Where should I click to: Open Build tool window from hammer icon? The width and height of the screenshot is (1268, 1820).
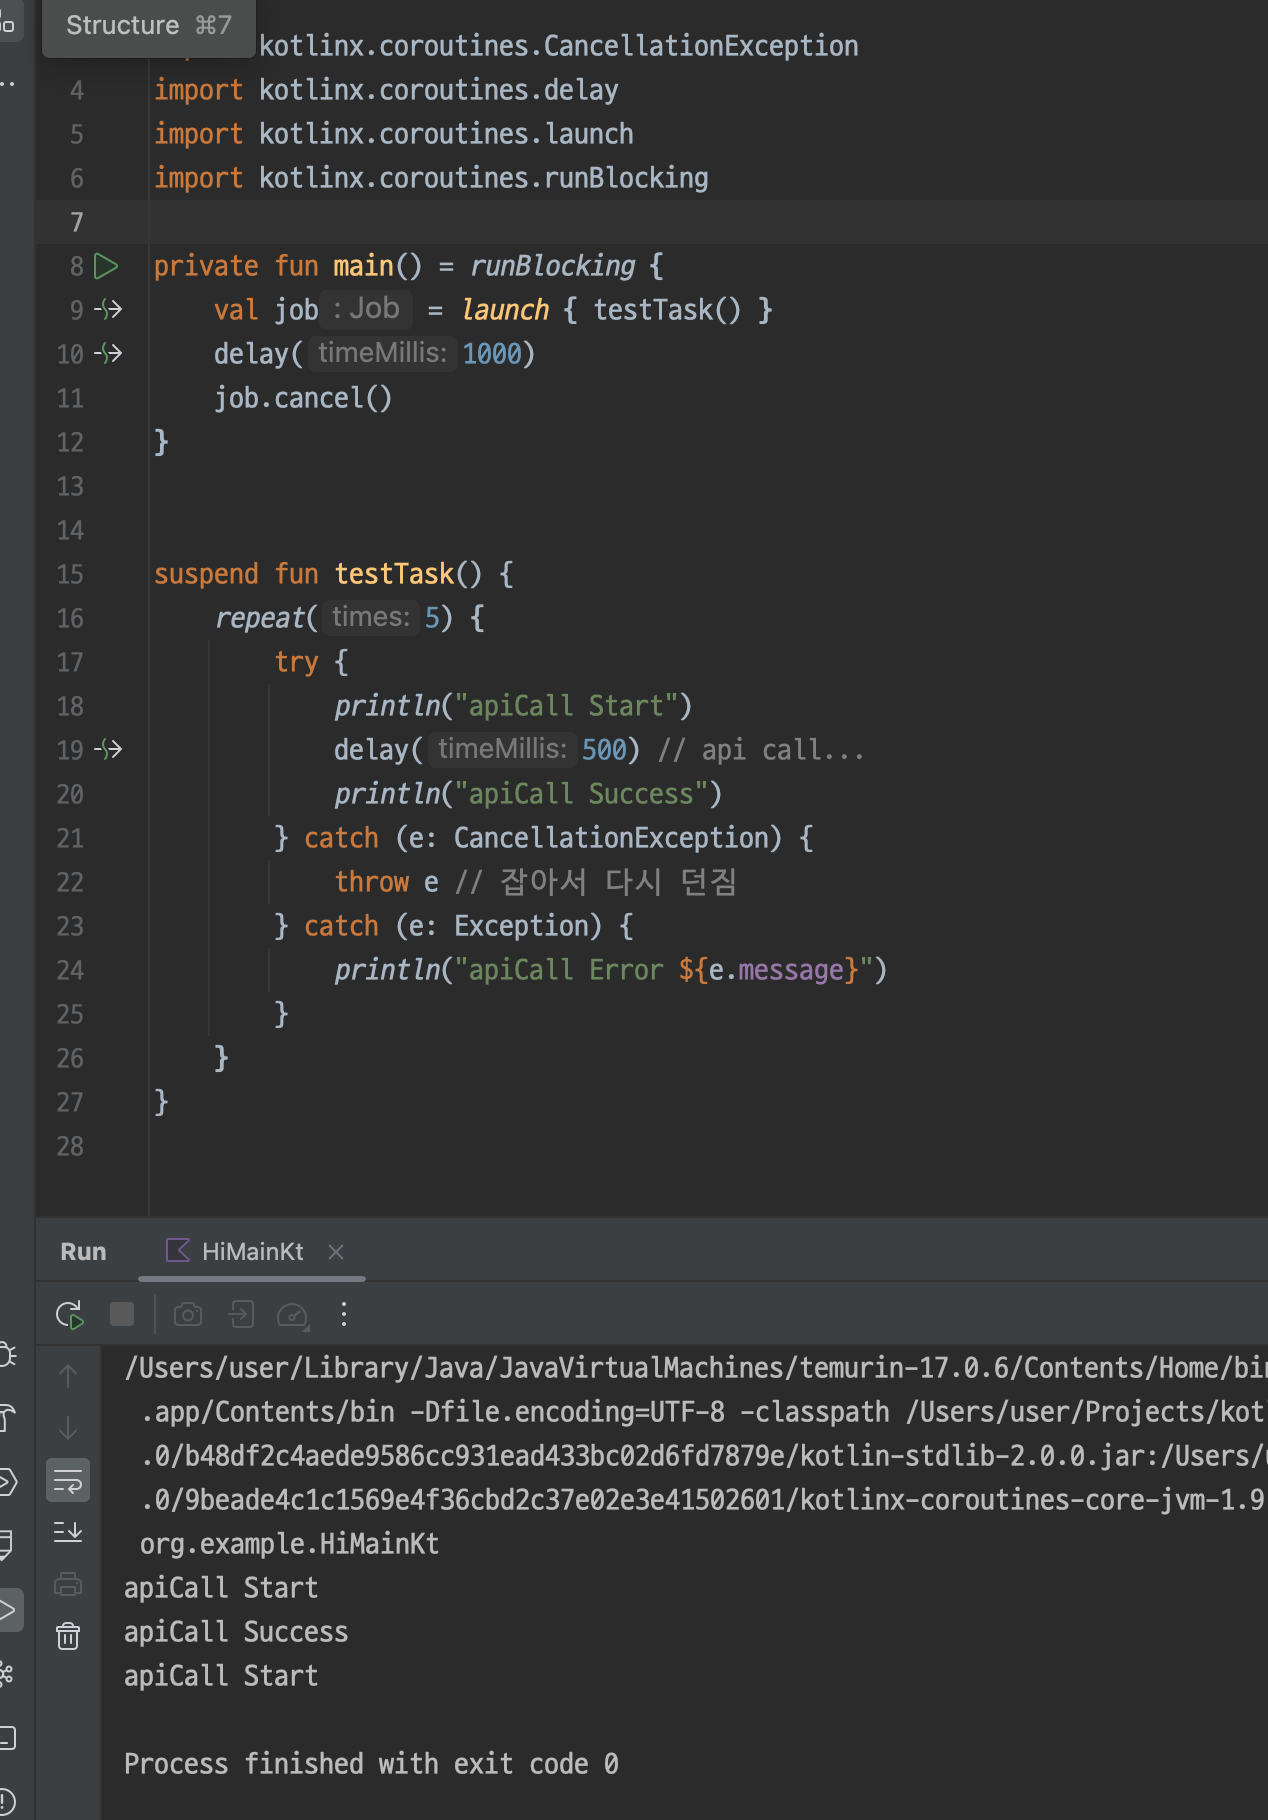pos(7,1418)
